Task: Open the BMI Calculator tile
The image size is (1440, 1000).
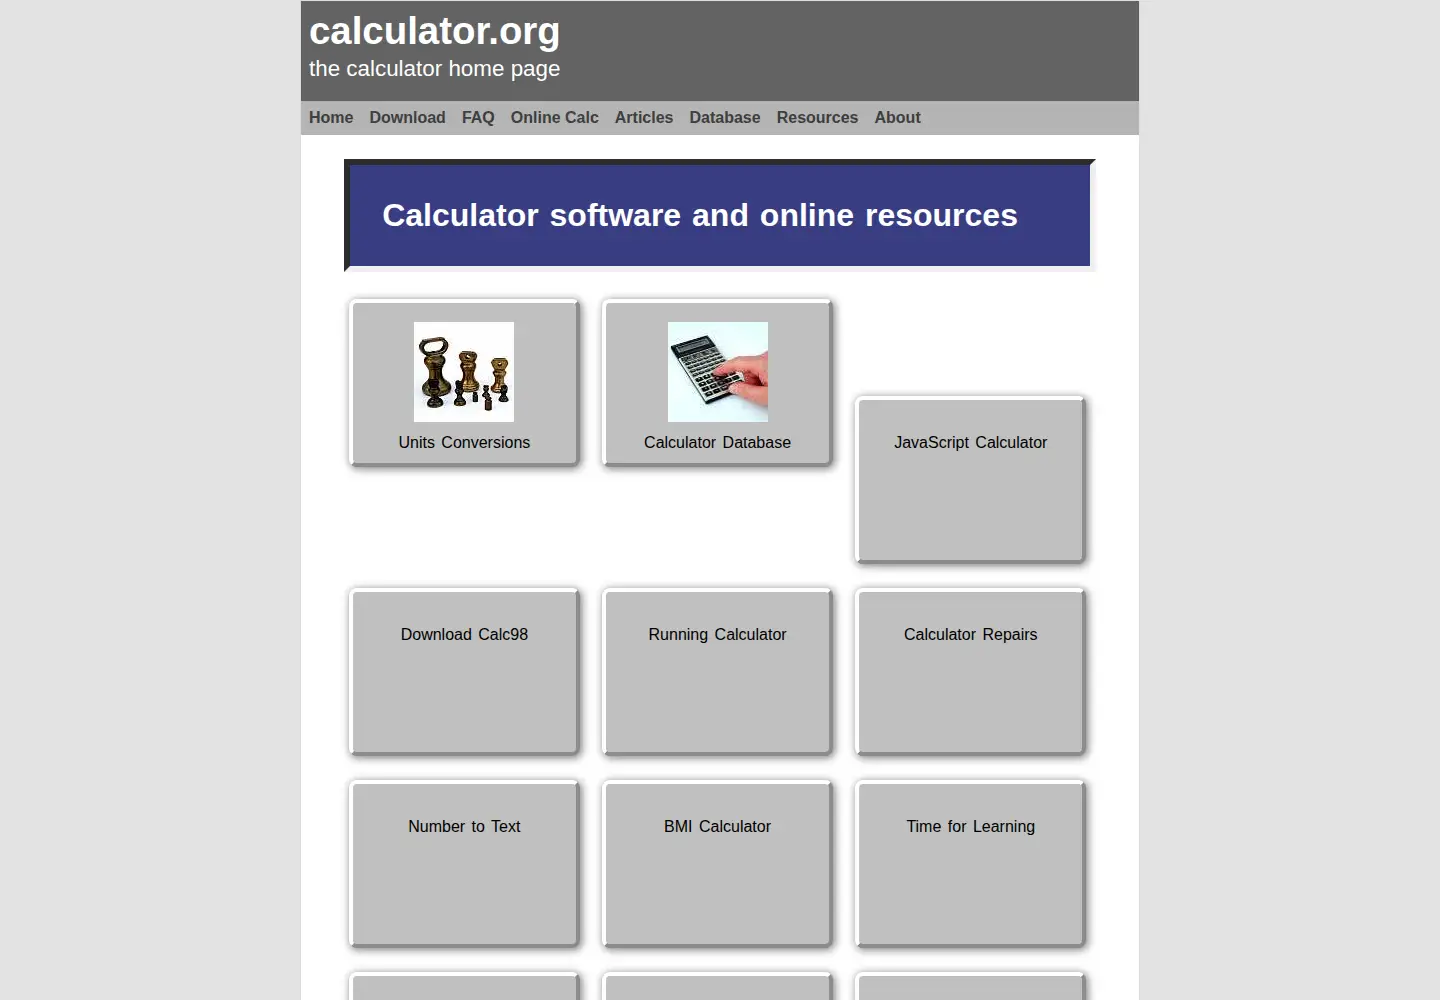Action: 717,864
